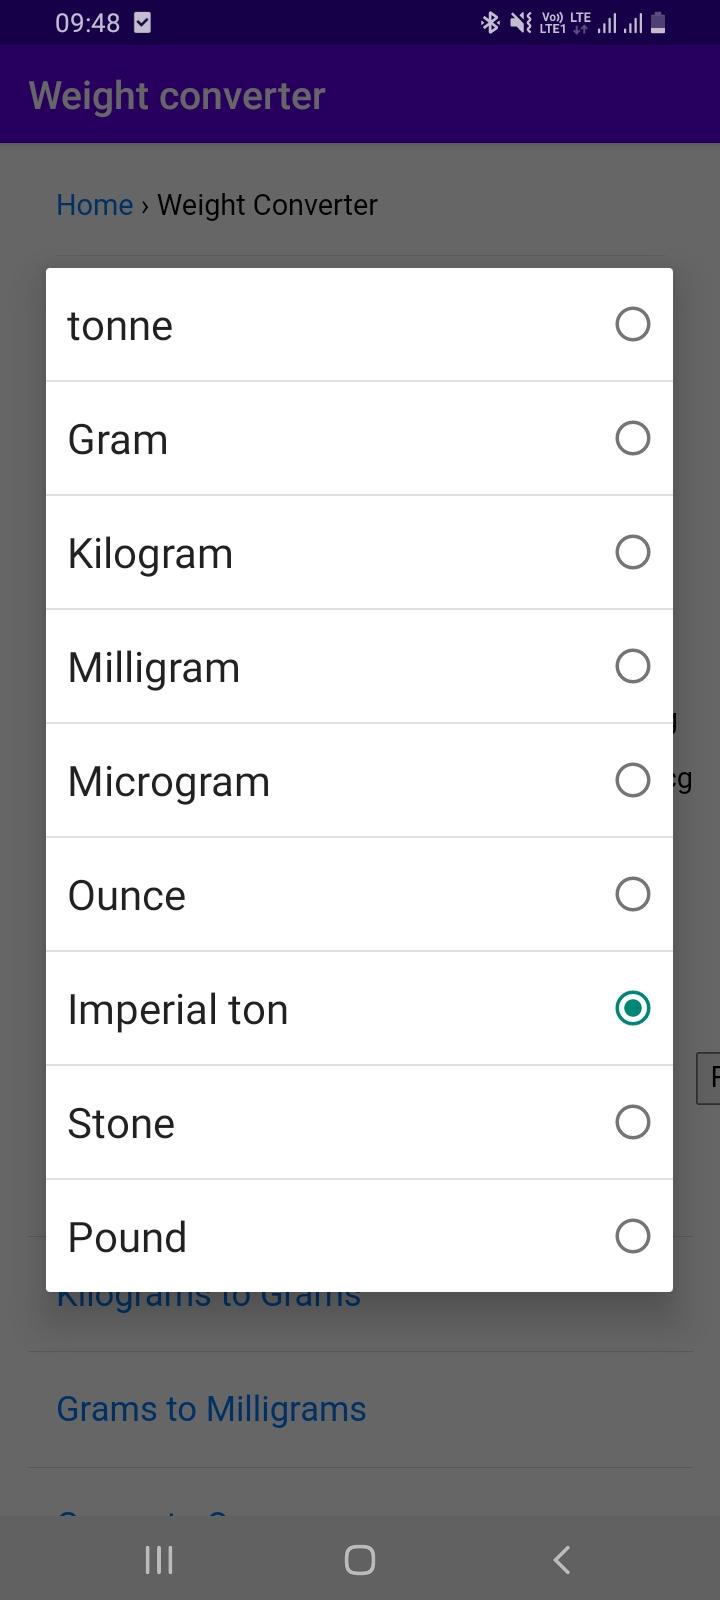Tap the Bluetooth status bar icon
720x1600 pixels.
(490, 22)
